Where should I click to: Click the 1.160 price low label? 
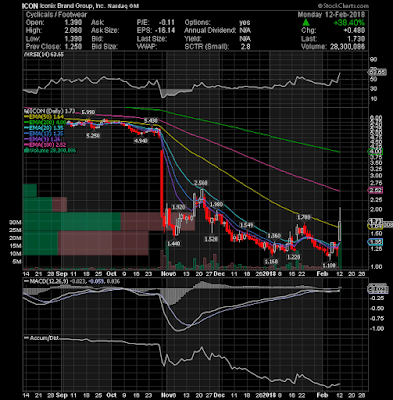click(x=271, y=261)
